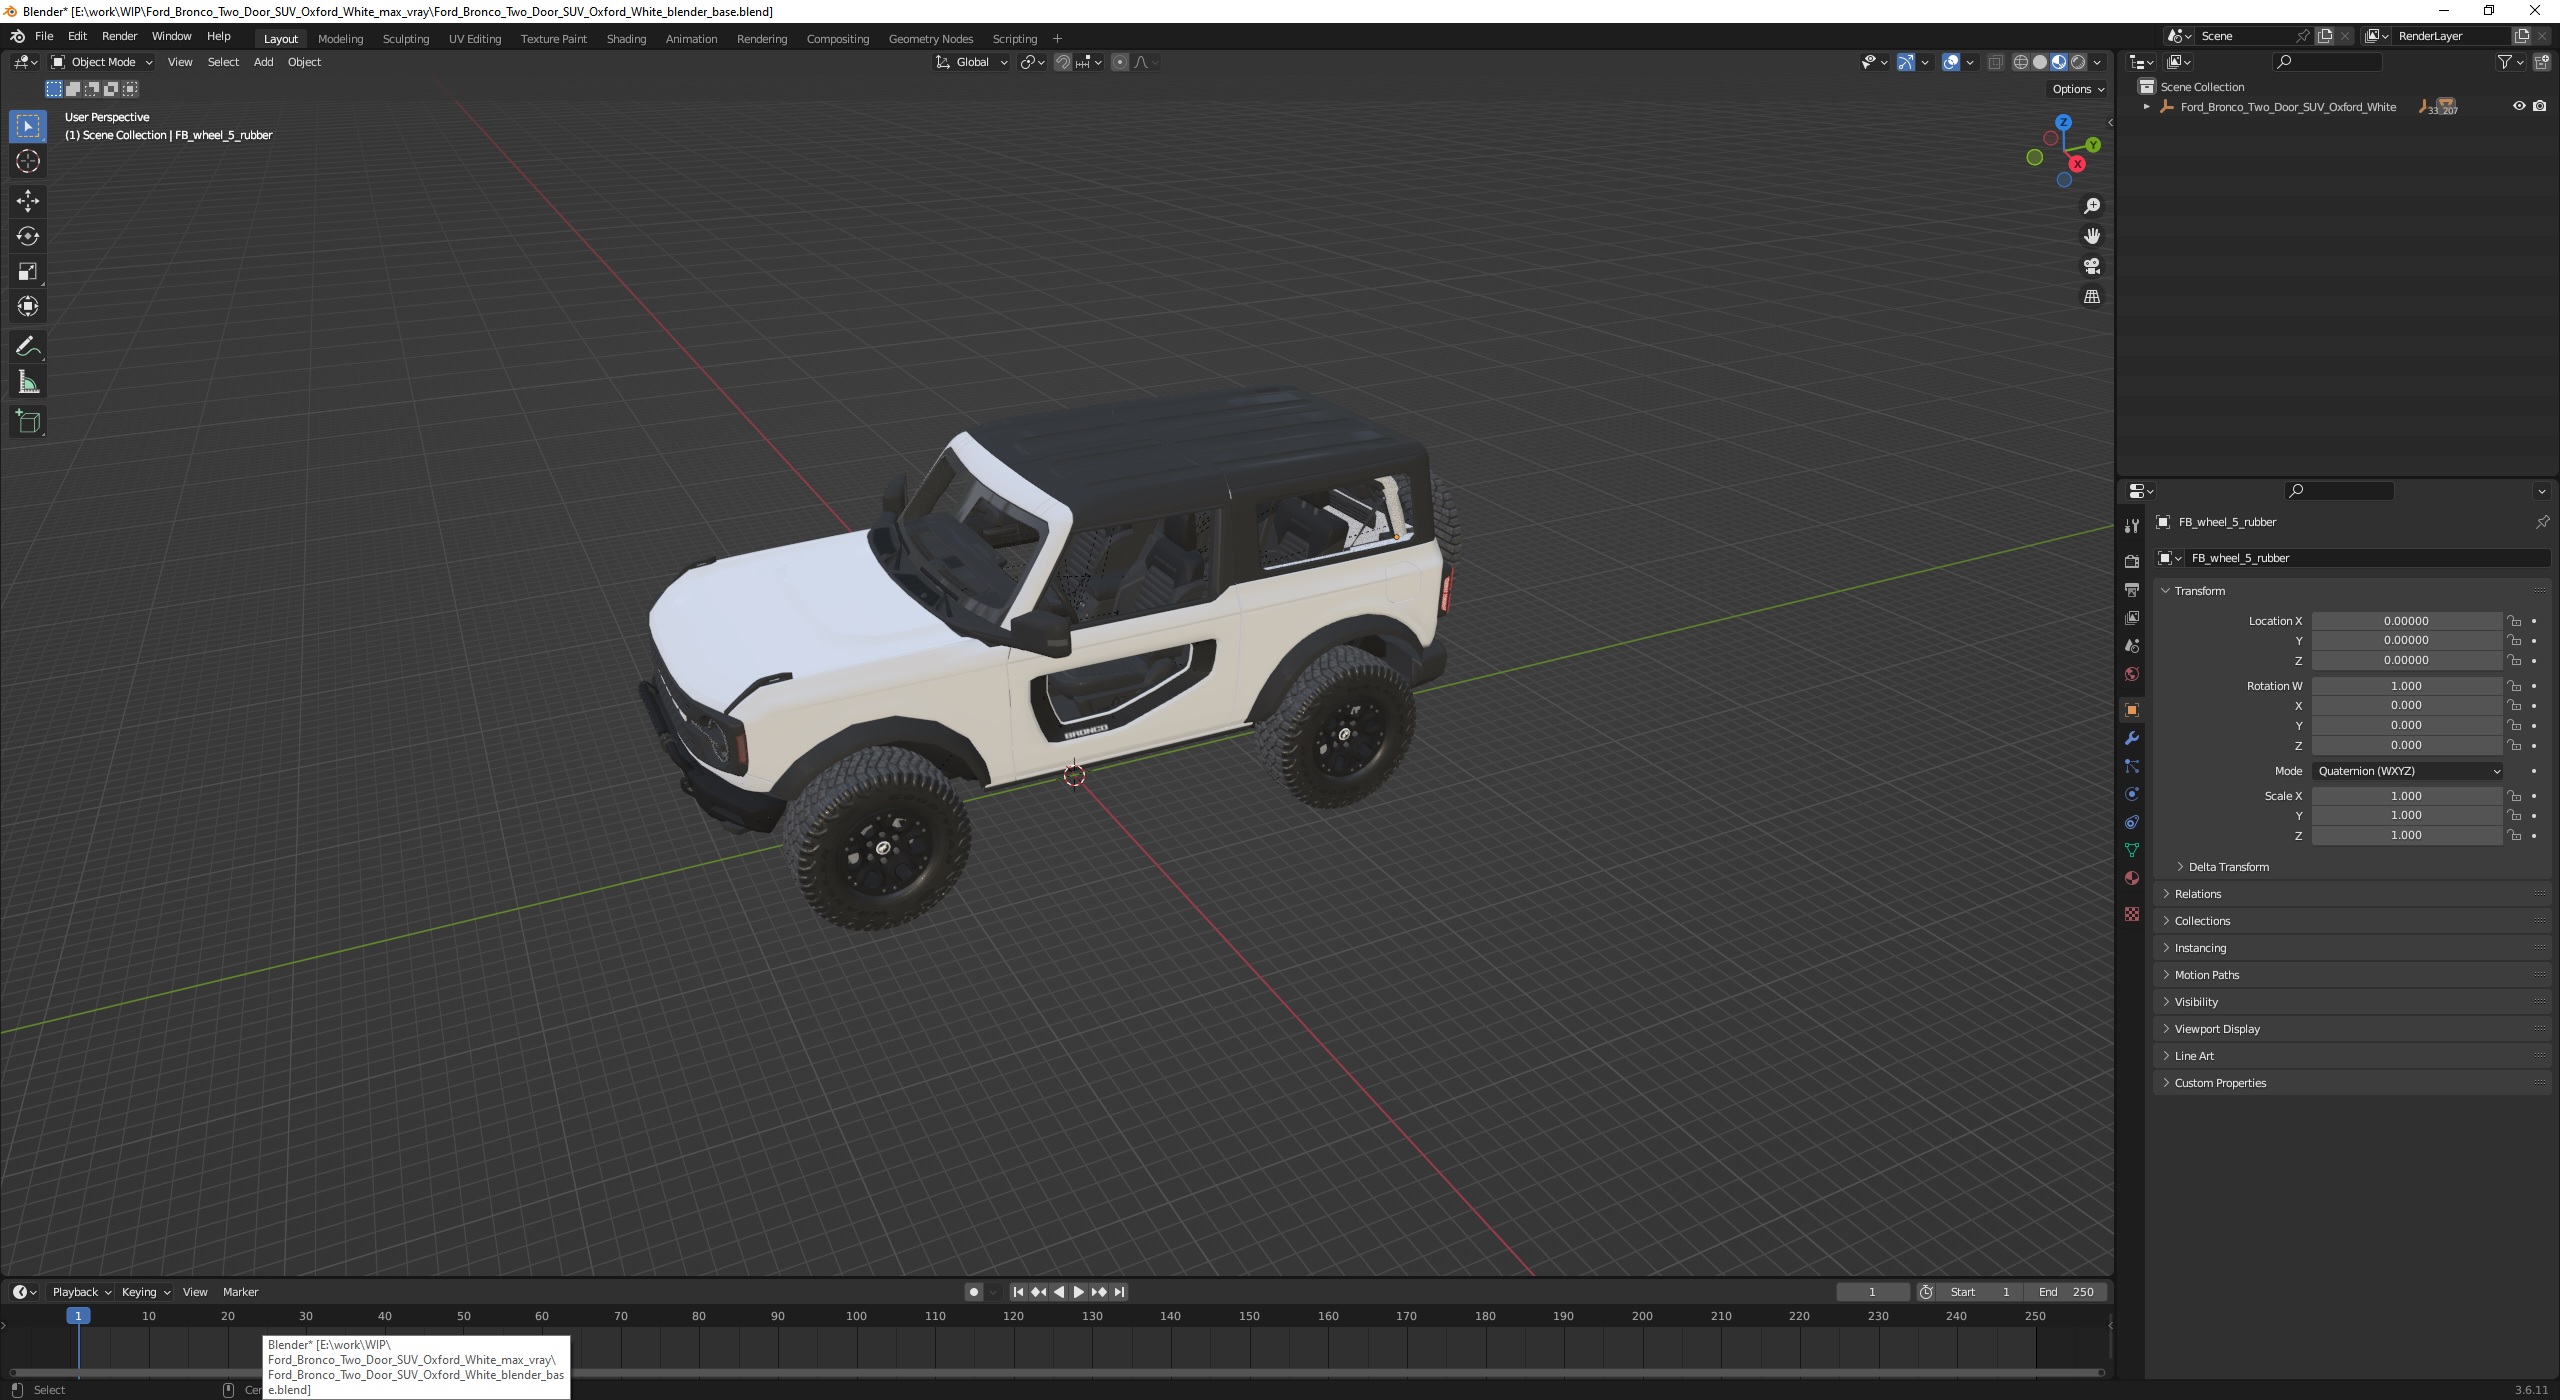Screen dimensions: 2560x1400
Task: Activate the combined Transform tool
Action: tap(28, 306)
